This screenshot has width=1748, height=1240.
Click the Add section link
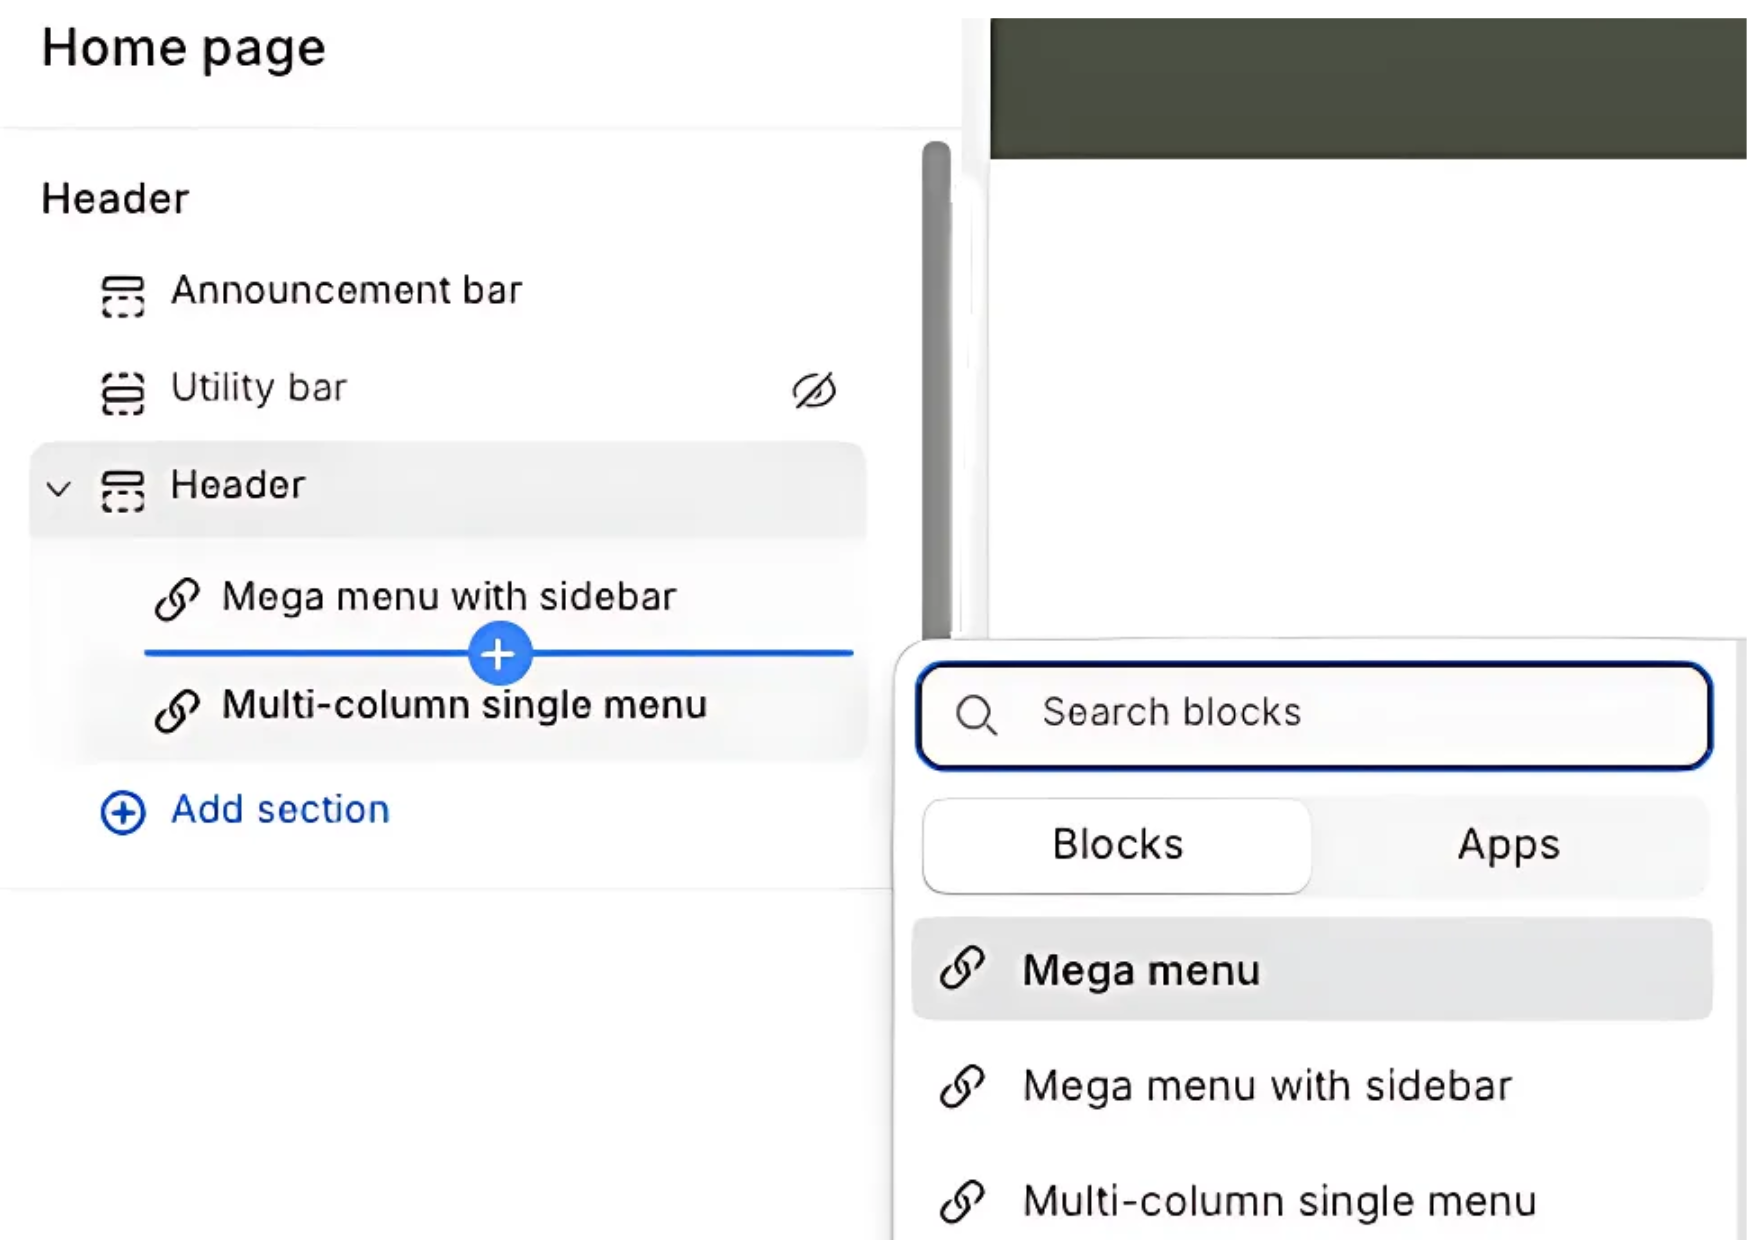(280, 810)
